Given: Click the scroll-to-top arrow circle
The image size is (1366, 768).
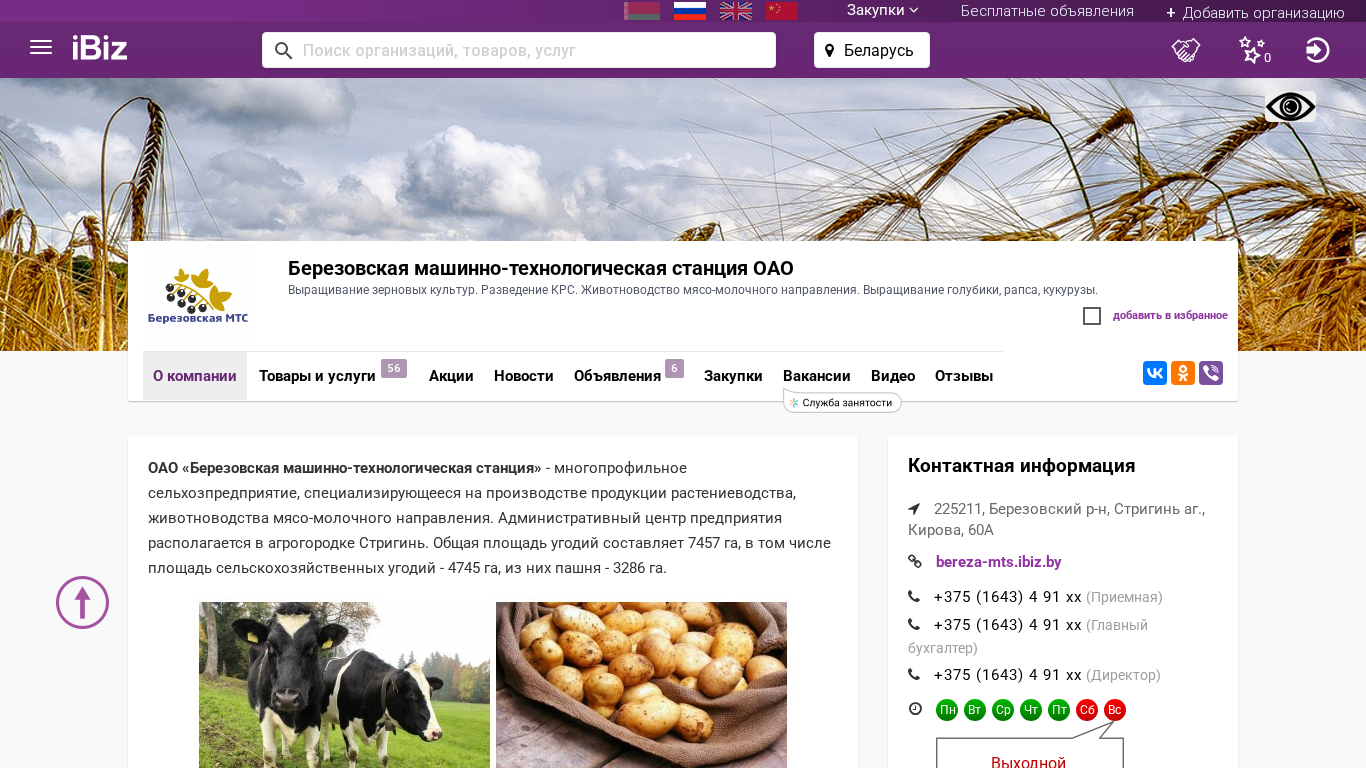Looking at the screenshot, I should click(x=82, y=602).
